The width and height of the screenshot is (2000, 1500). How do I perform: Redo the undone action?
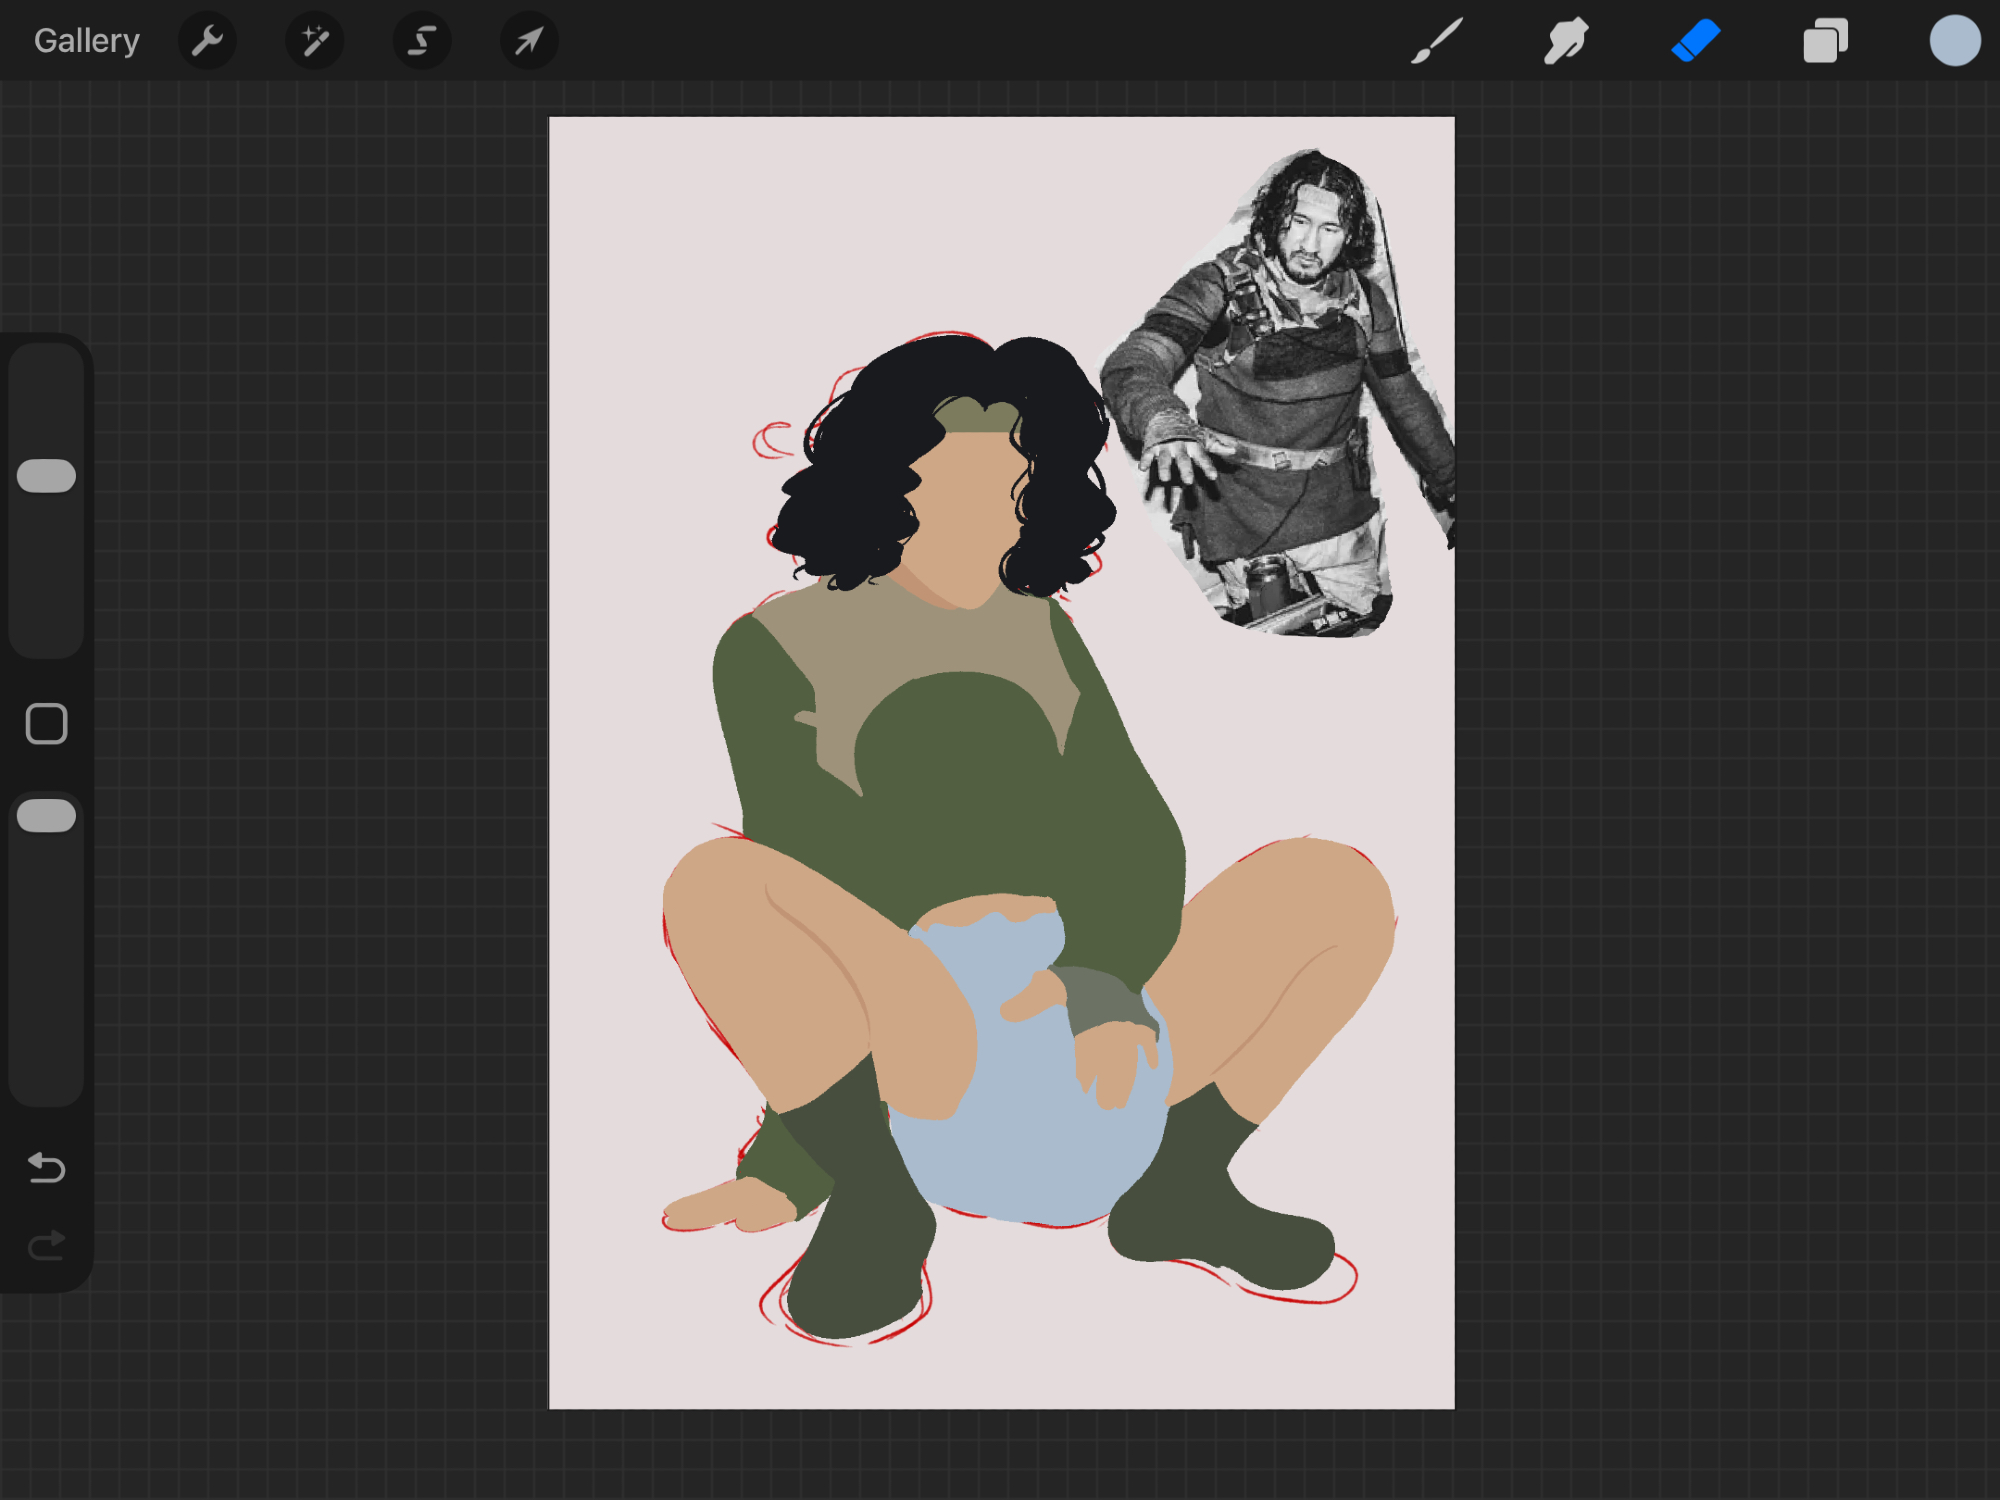click(47, 1245)
